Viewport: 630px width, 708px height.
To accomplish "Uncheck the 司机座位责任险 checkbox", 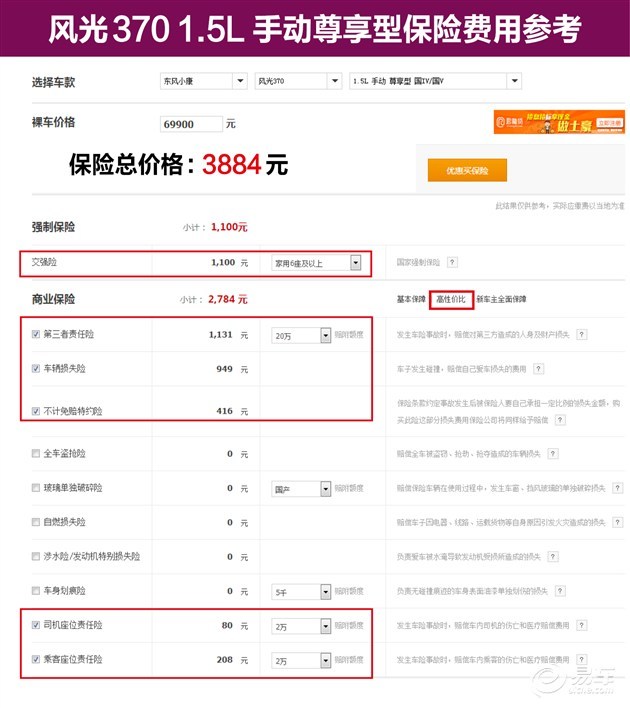I will tap(36, 625).
